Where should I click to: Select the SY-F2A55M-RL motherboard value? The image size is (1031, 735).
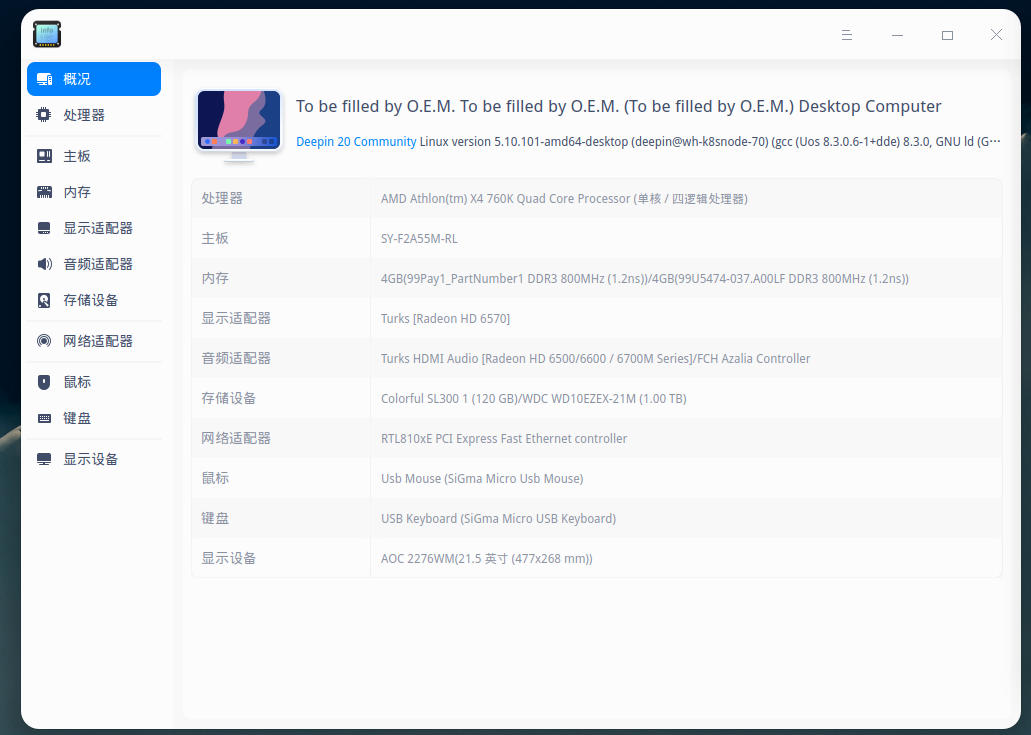coord(419,239)
